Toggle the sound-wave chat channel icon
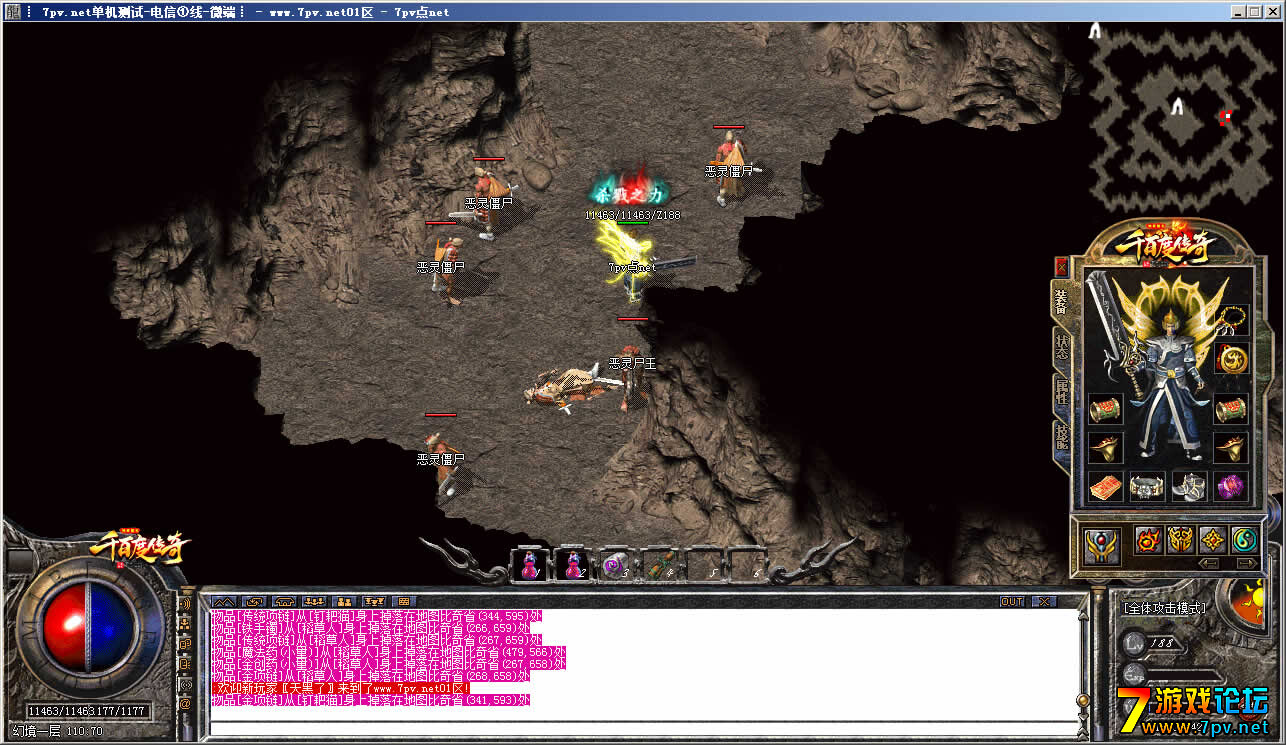Image resolution: width=1286 pixels, height=745 pixels. click(185, 603)
